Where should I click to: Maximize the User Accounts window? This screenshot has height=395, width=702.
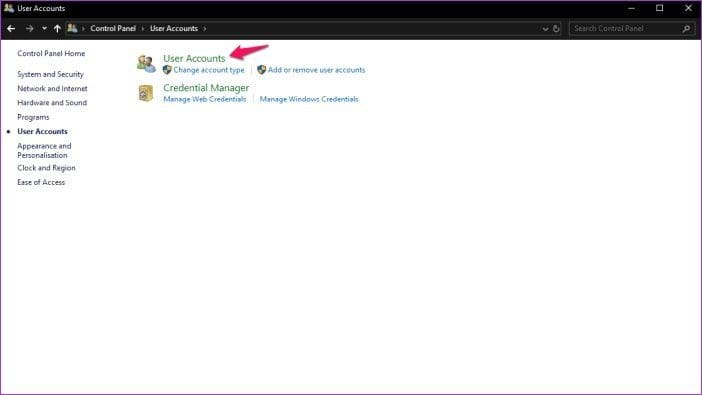[659, 8]
